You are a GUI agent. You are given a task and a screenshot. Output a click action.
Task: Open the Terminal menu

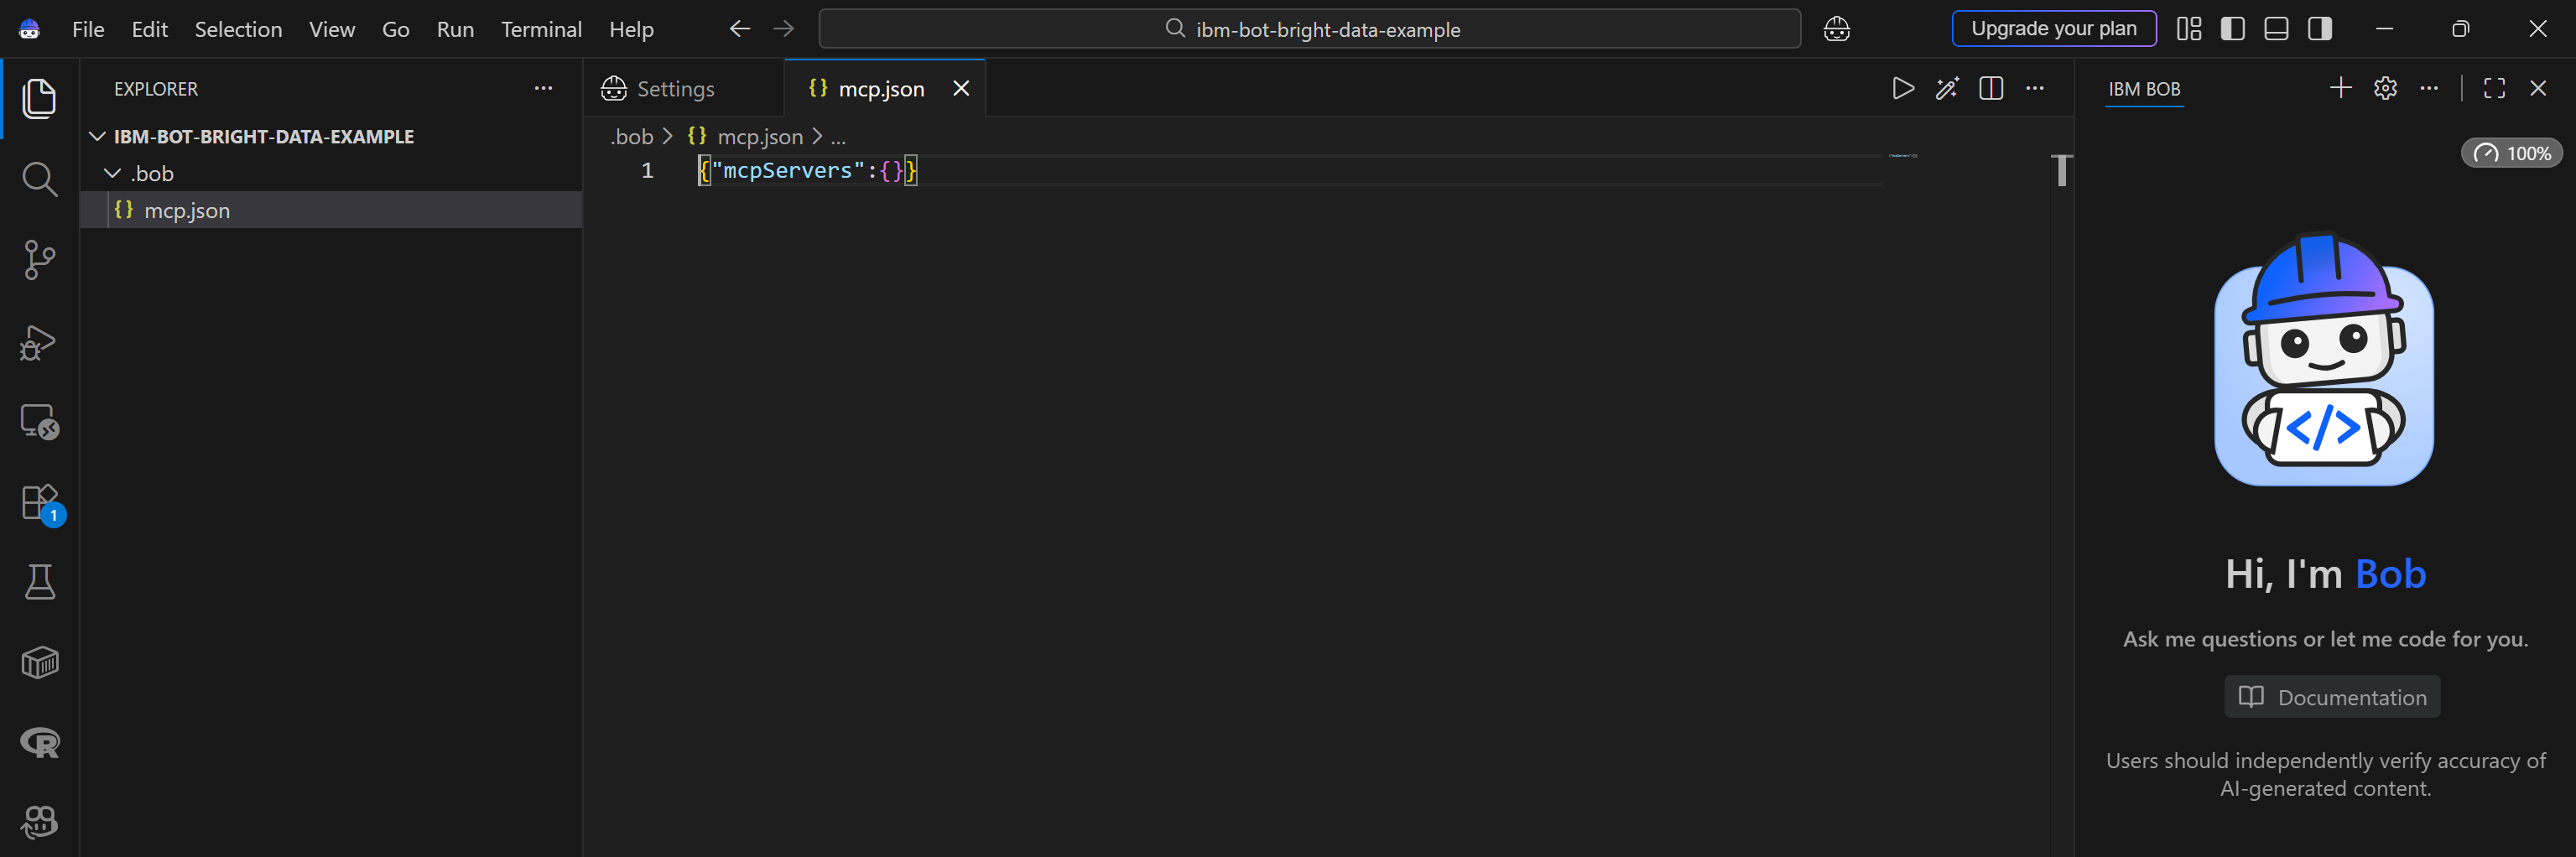[x=541, y=29]
